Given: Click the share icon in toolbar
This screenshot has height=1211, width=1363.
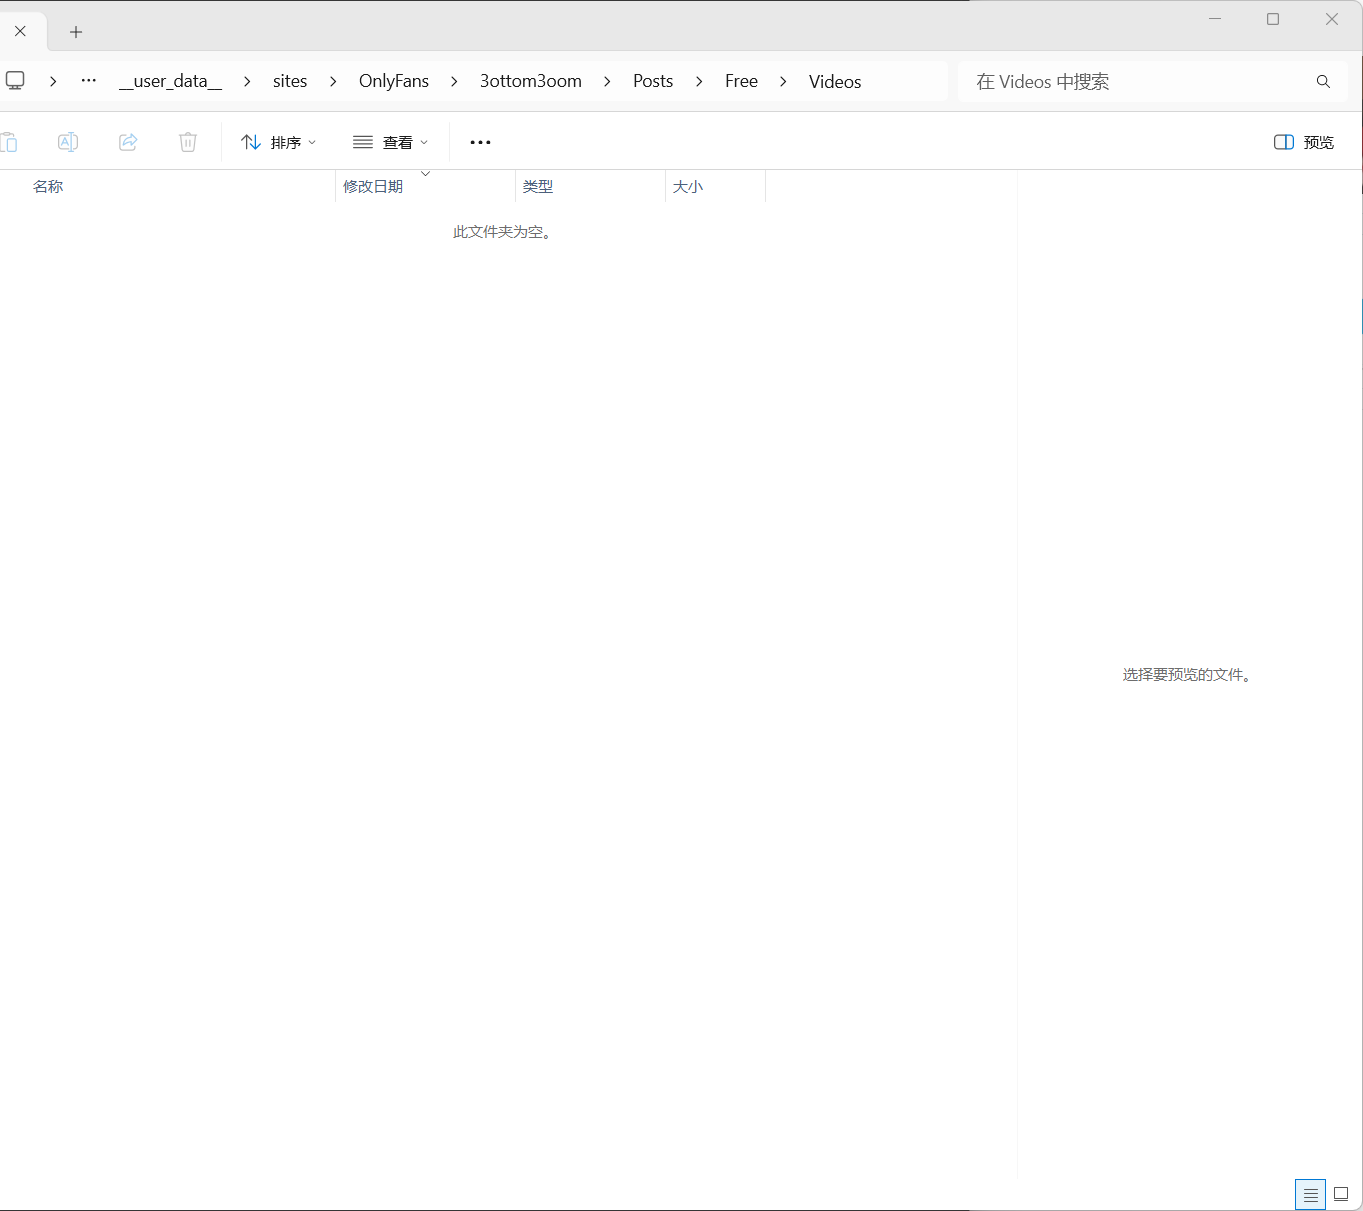Looking at the screenshot, I should pos(128,142).
